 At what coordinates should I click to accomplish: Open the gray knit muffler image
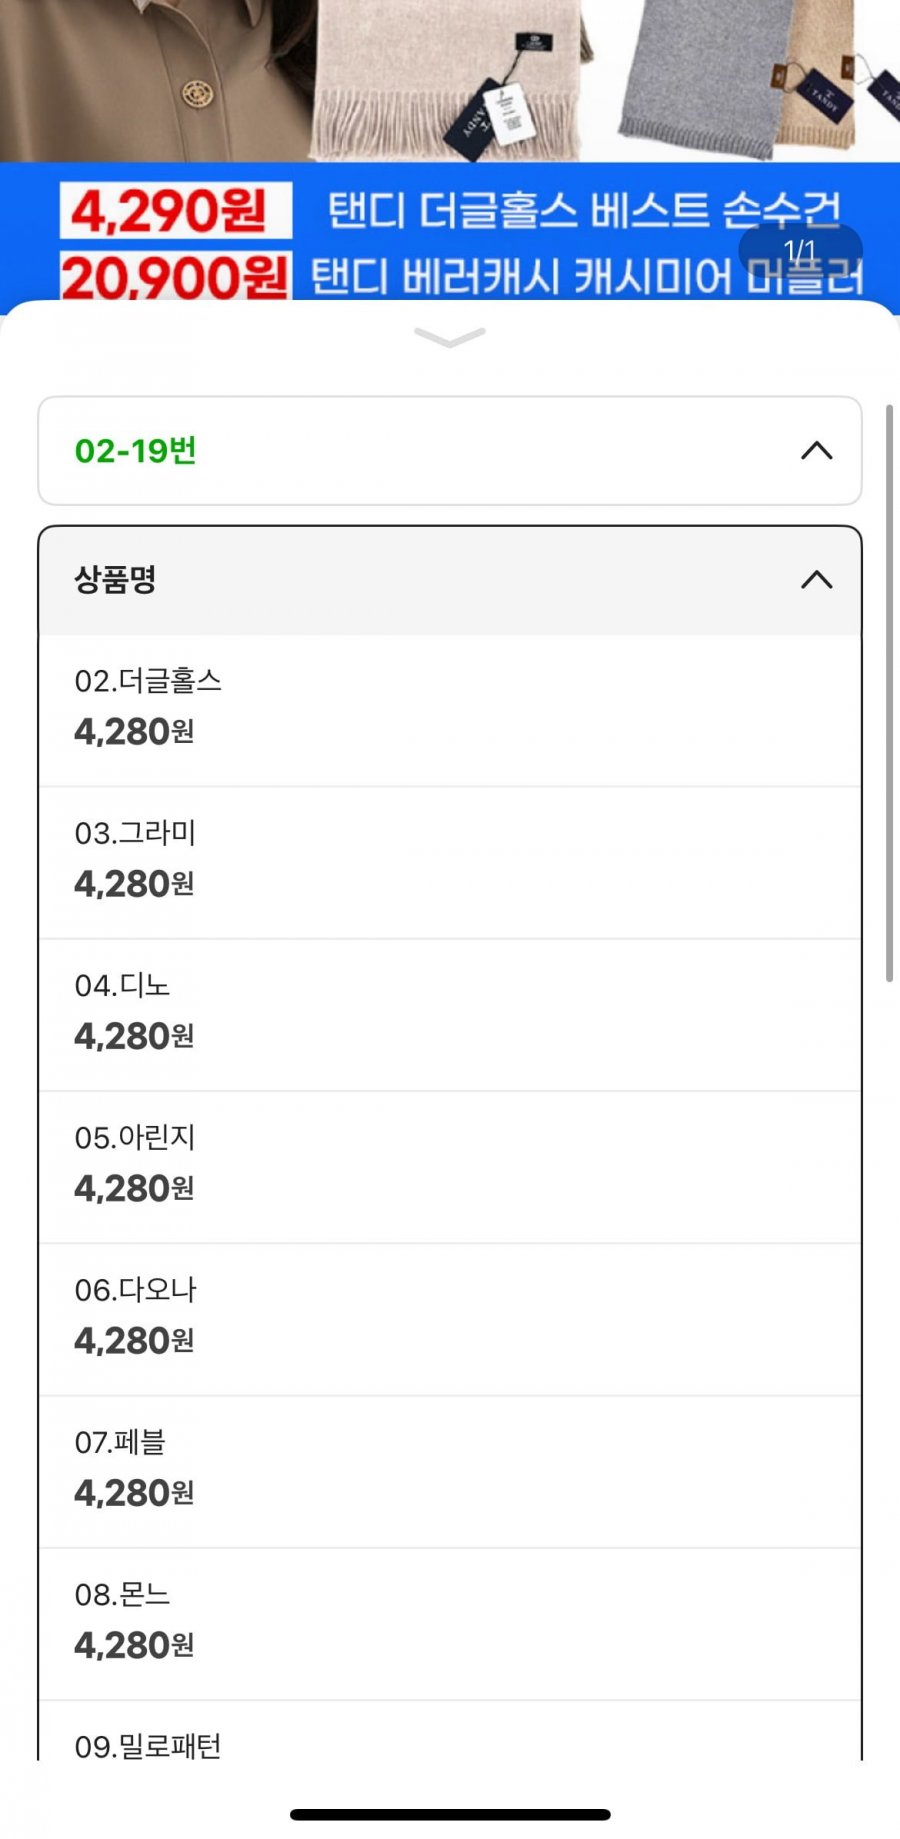[x=700, y=80]
